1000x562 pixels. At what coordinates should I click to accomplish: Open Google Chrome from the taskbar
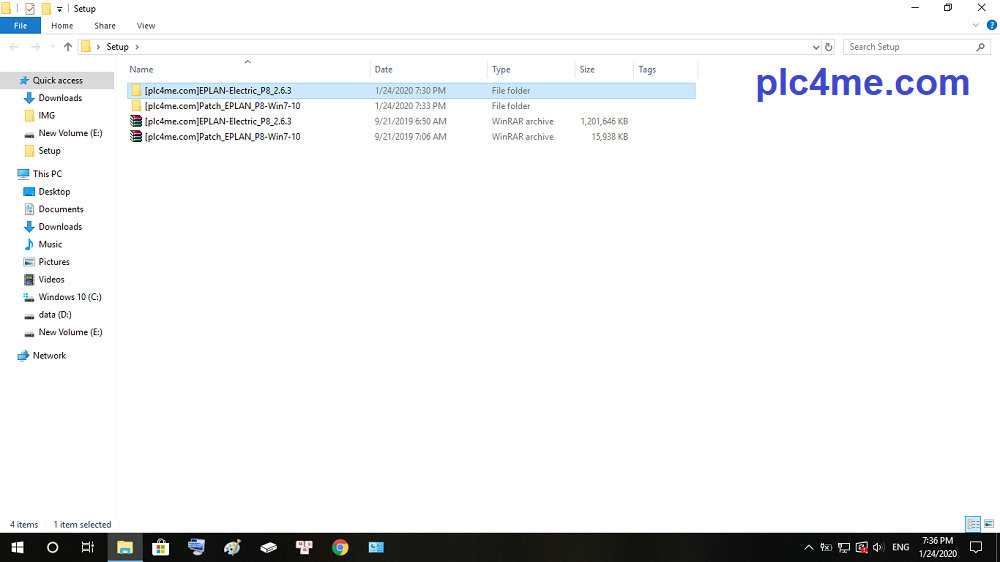tap(340, 547)
